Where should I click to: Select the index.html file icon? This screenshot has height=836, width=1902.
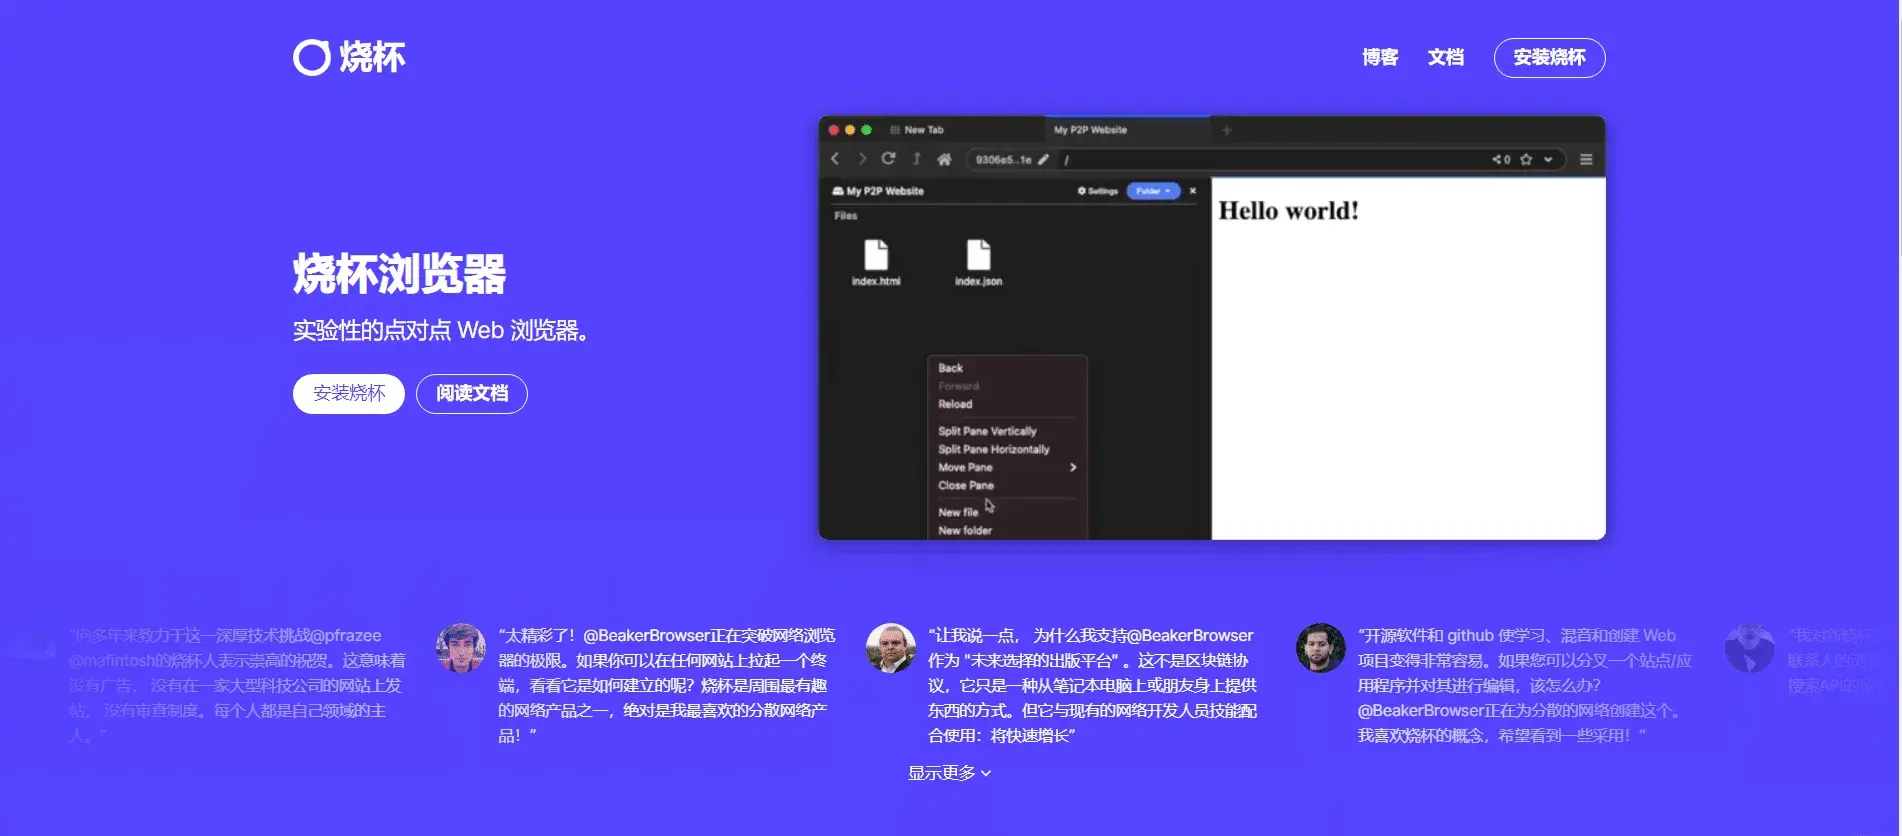[x=876, y=255]
